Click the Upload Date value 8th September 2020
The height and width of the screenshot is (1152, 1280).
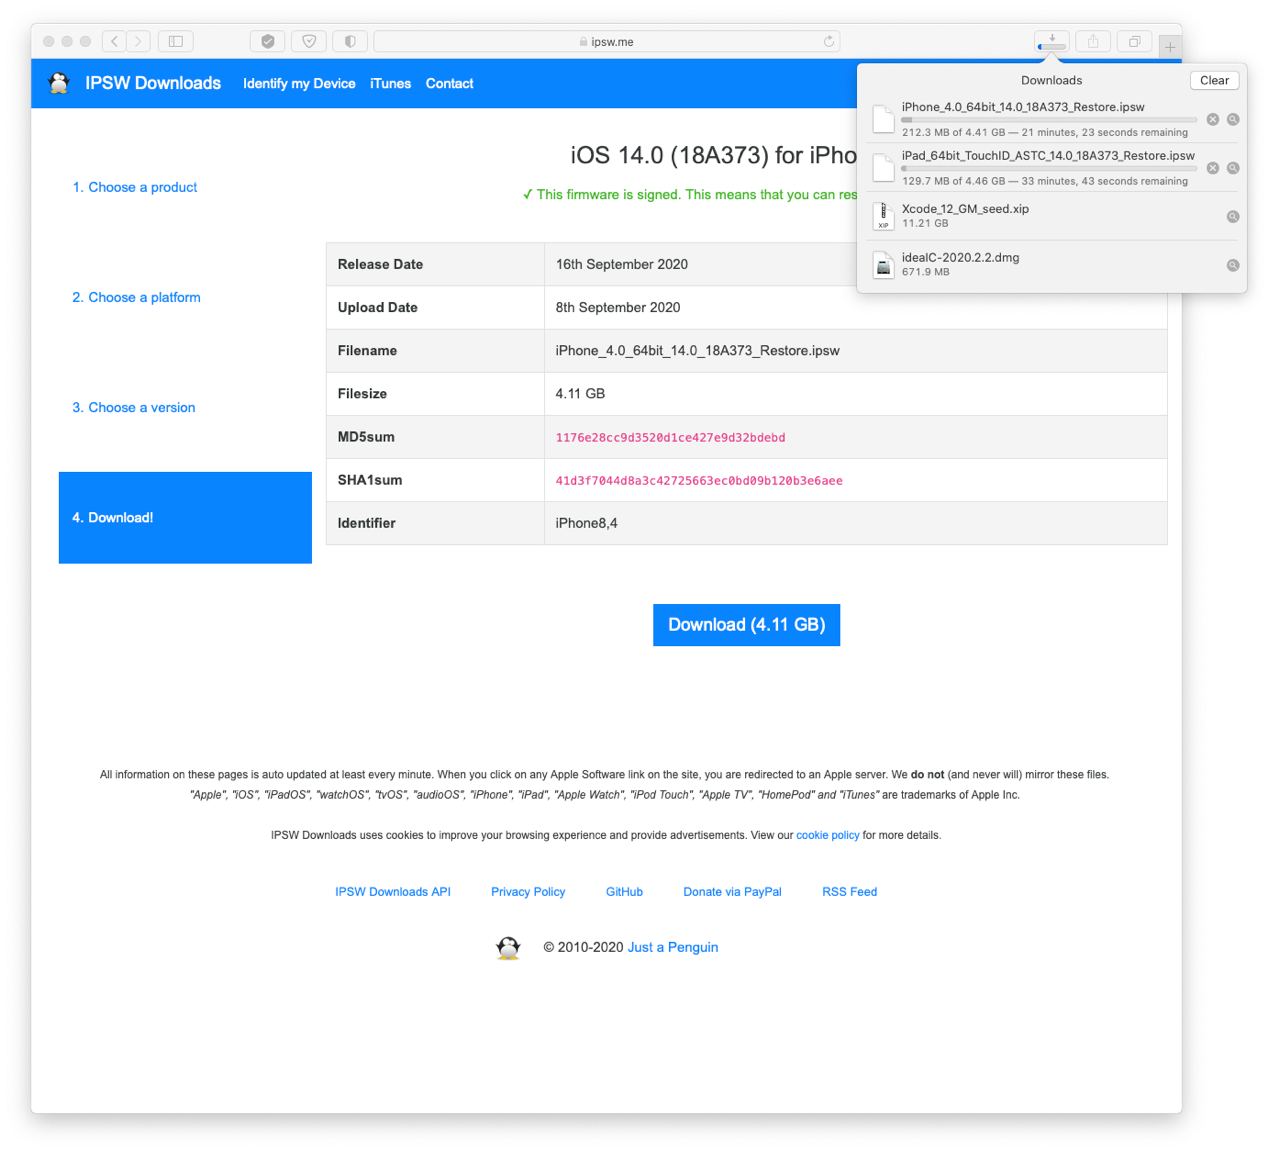[x=618, y=307]
